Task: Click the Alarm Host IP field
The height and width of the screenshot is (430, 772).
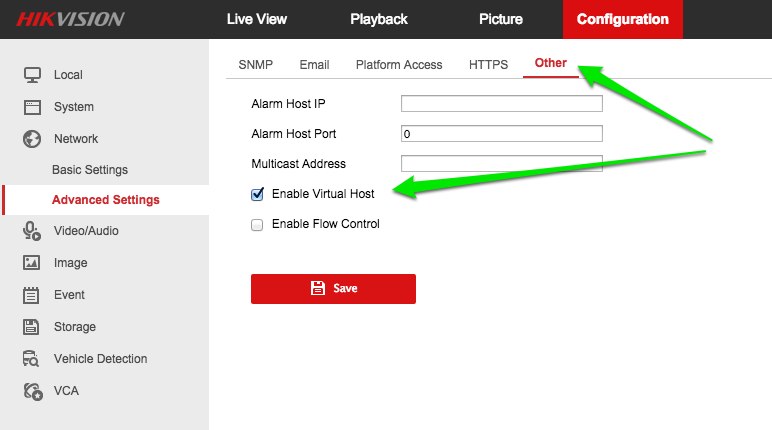Action: tap(501, 103)
